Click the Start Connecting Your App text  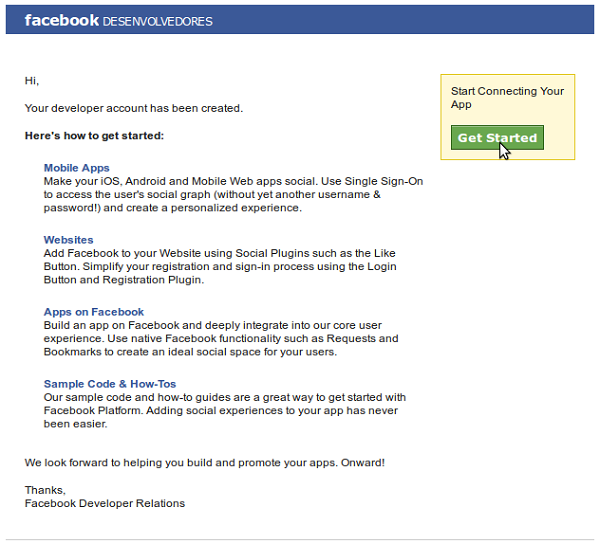pos(507,97)
